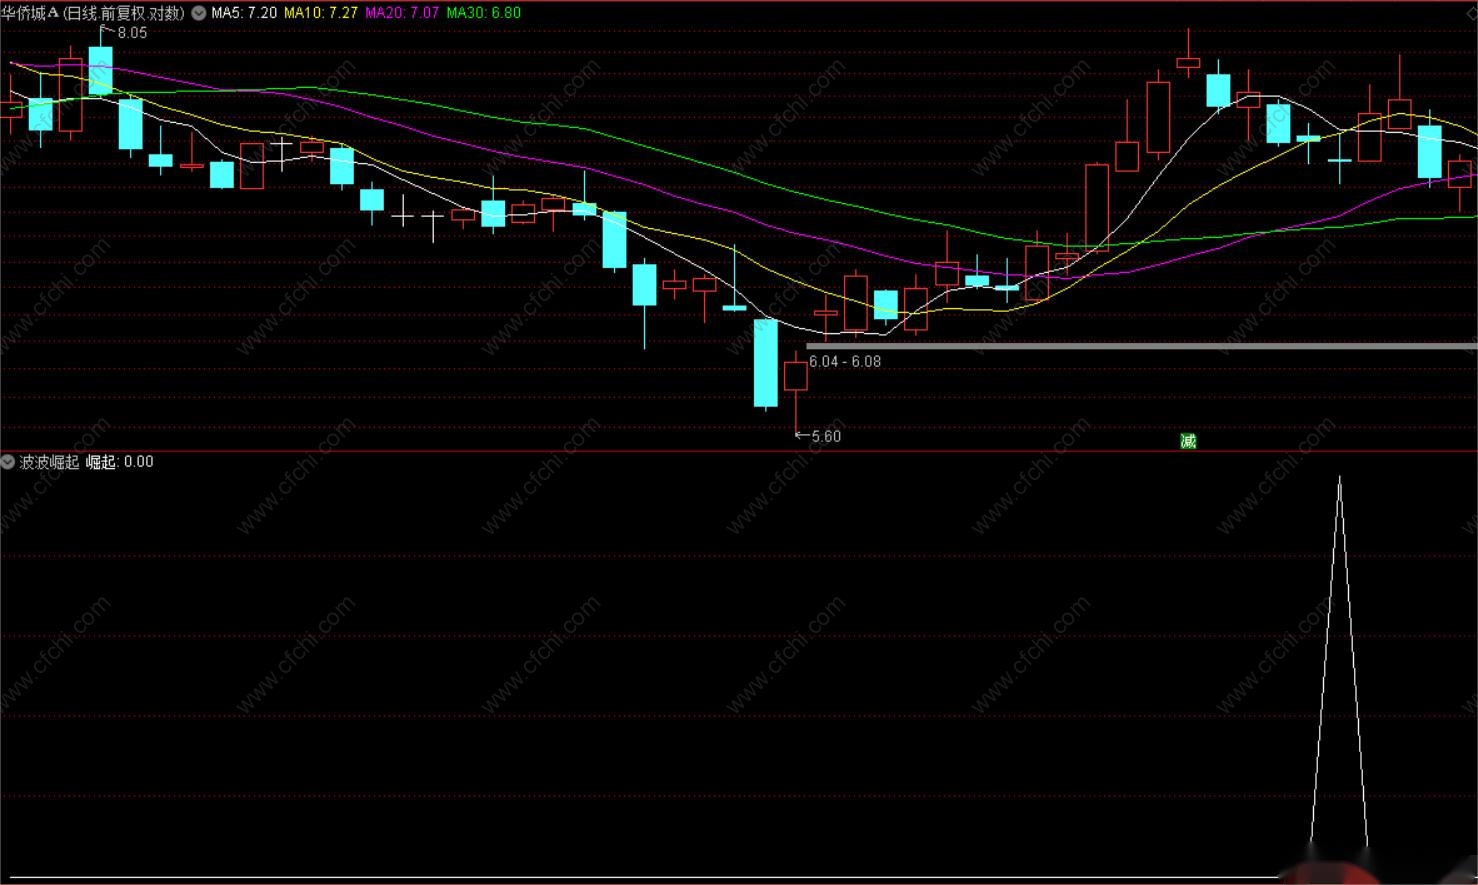This screenshot has width=1478, height=885.
Task: Click the 华侨城A stock title
Action: tap(30, 13)
